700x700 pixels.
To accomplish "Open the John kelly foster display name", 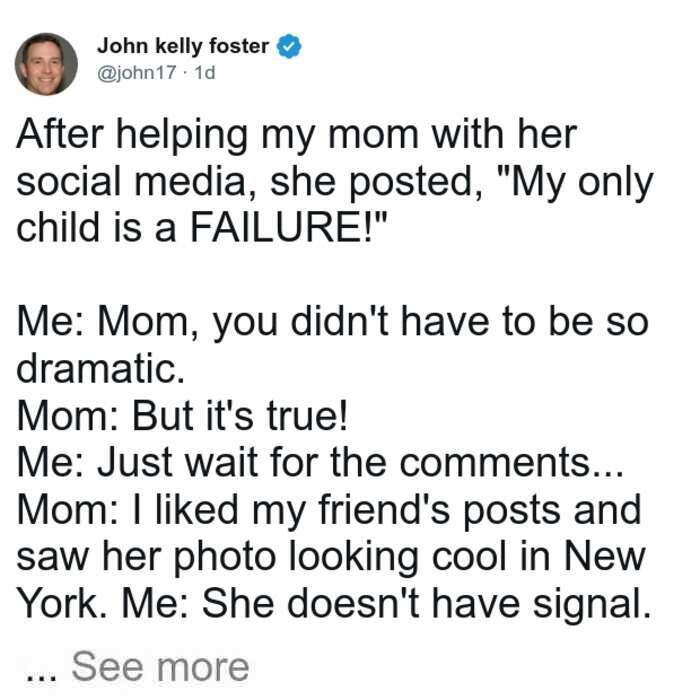I will (183, 46).
